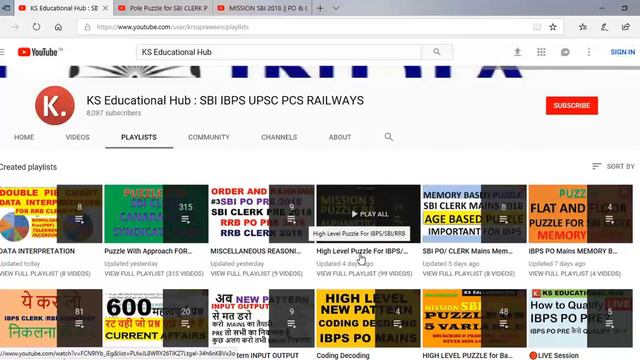The width and height of the screenshot is (640, 360).
Task: Close the KS Educational Hub tab
Action: click(105, 8)
